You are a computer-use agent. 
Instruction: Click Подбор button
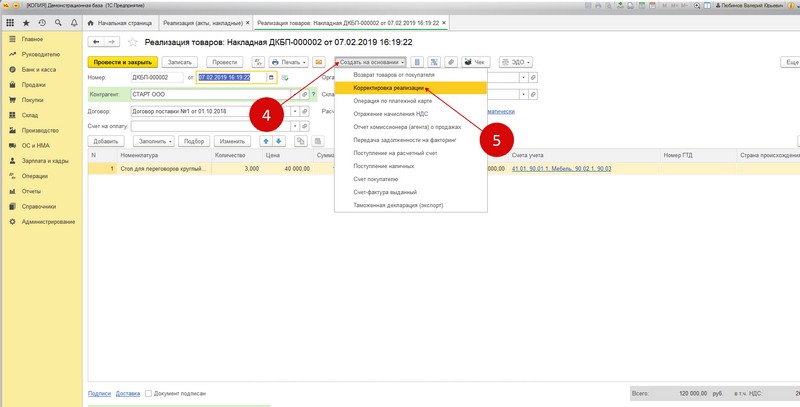coord(194,141)
